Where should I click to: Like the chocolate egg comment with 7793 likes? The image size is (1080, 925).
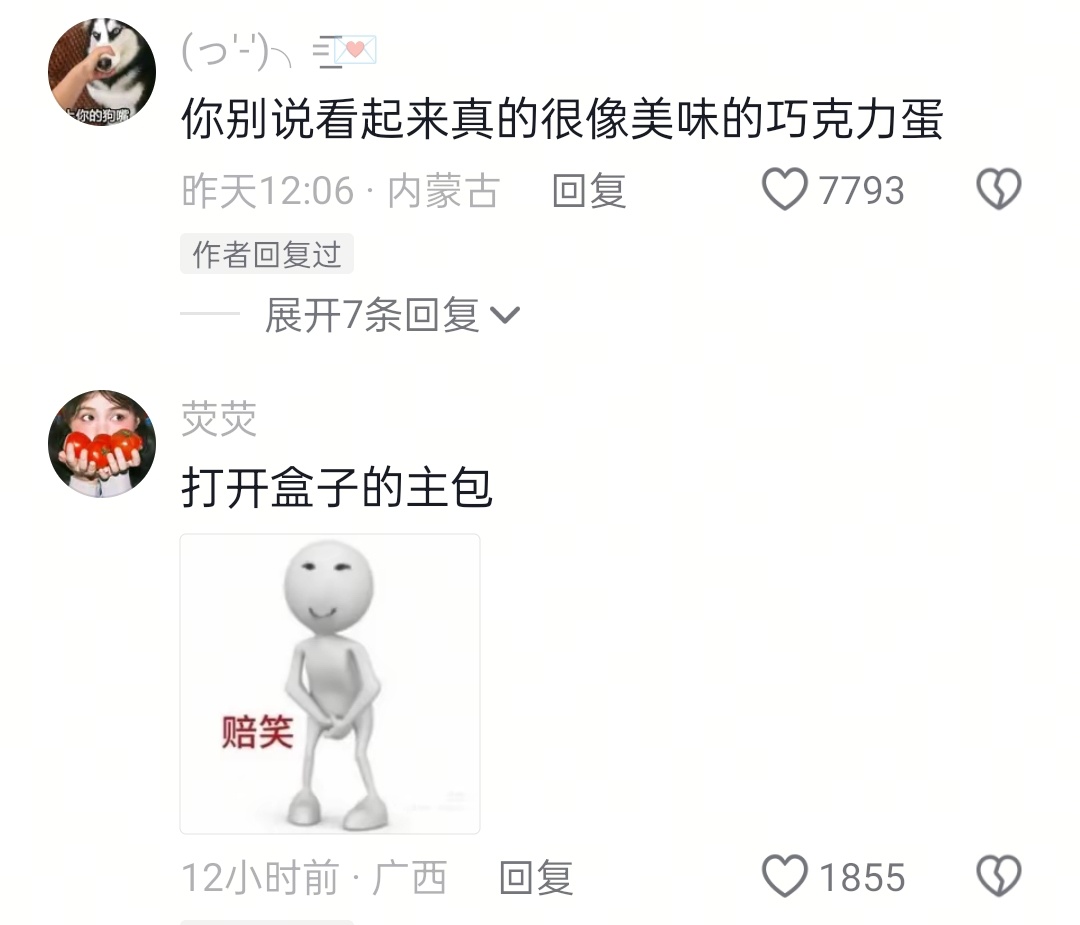coord(785,189)
